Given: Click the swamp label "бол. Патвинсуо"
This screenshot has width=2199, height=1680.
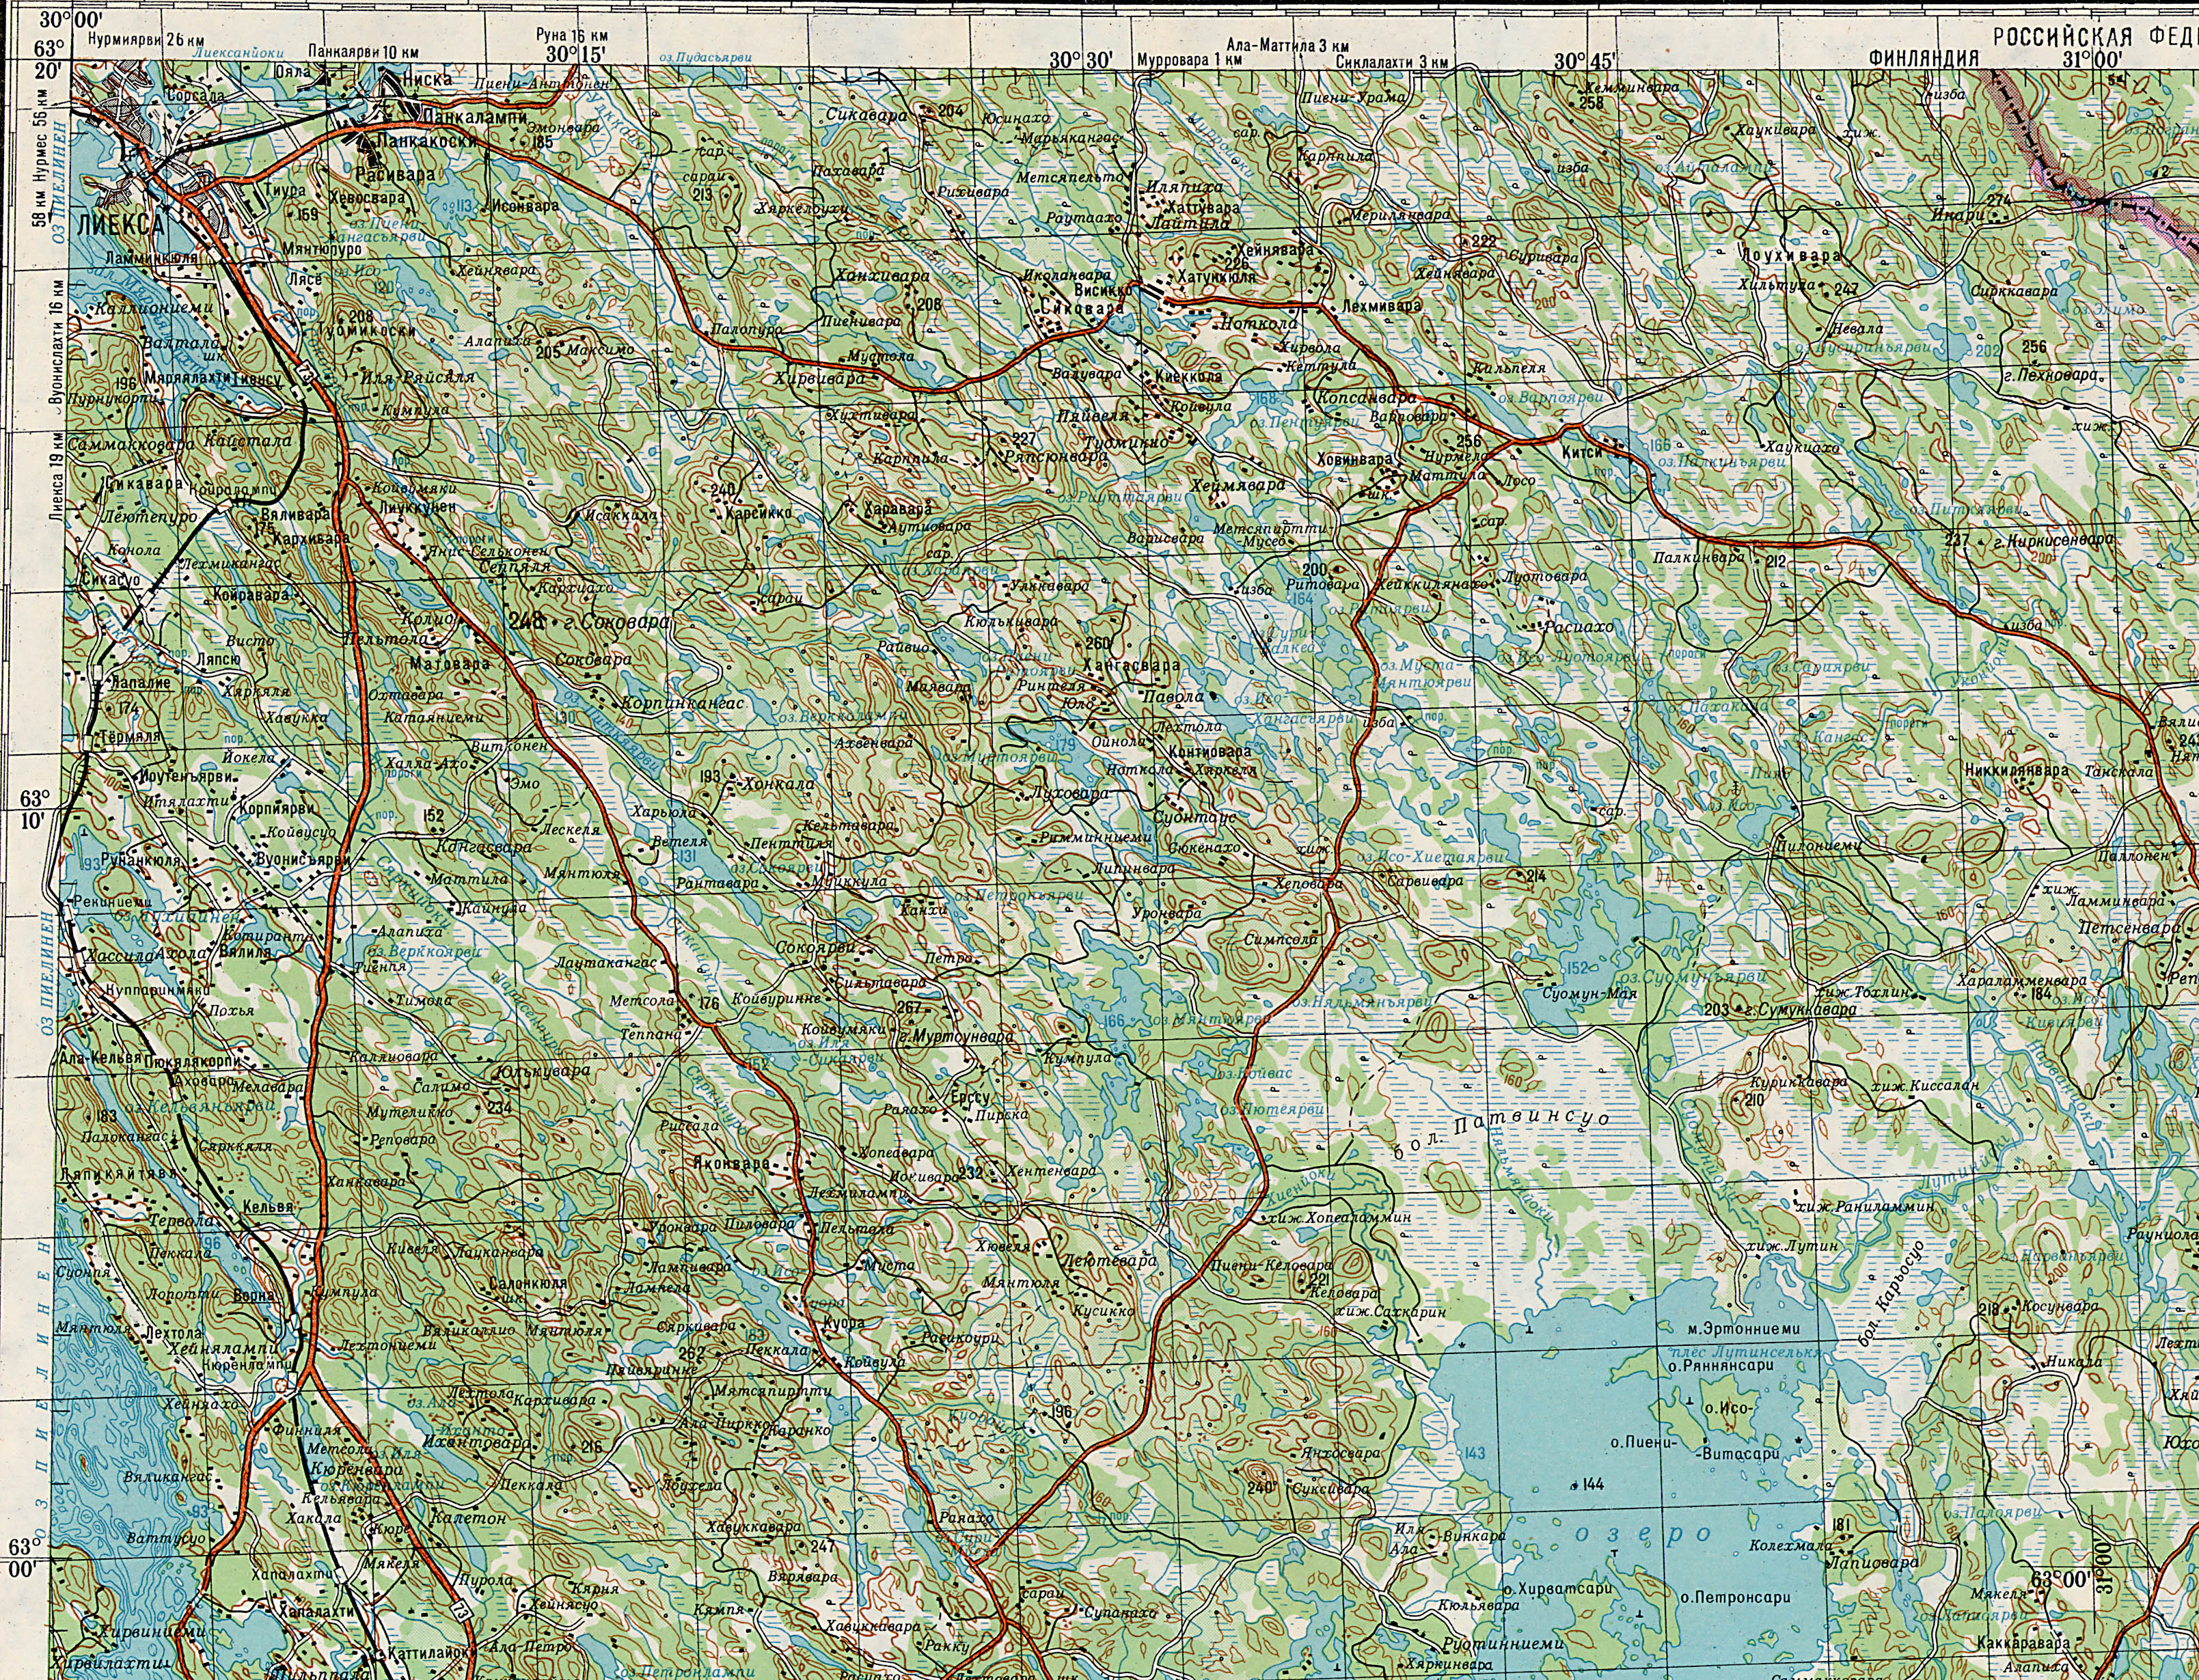Looking at the screenshot, I should [x=1503, y=1131].
